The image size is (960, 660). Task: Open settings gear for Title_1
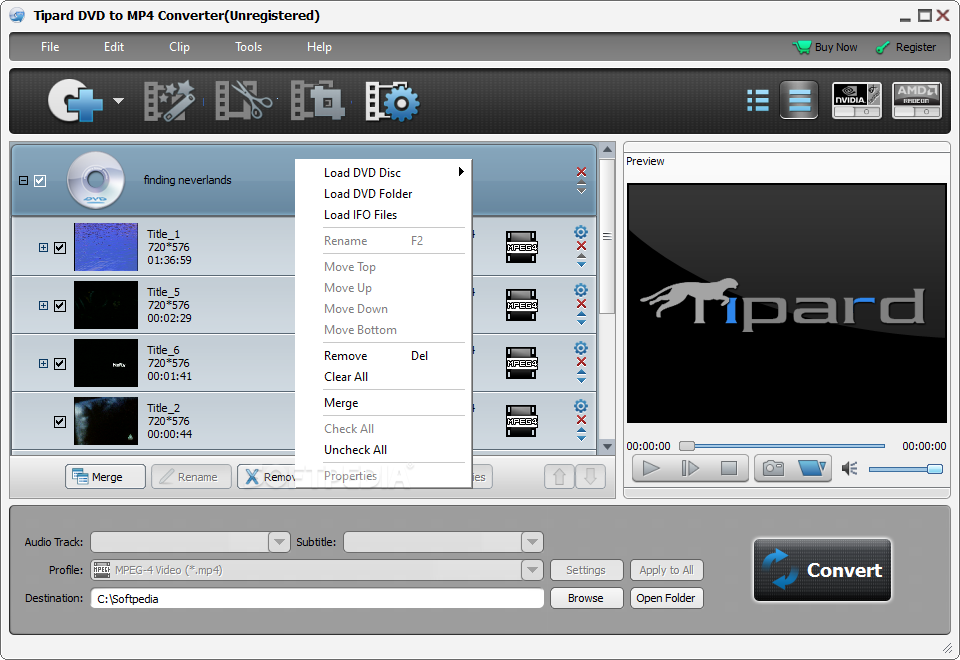click(581, 231)
